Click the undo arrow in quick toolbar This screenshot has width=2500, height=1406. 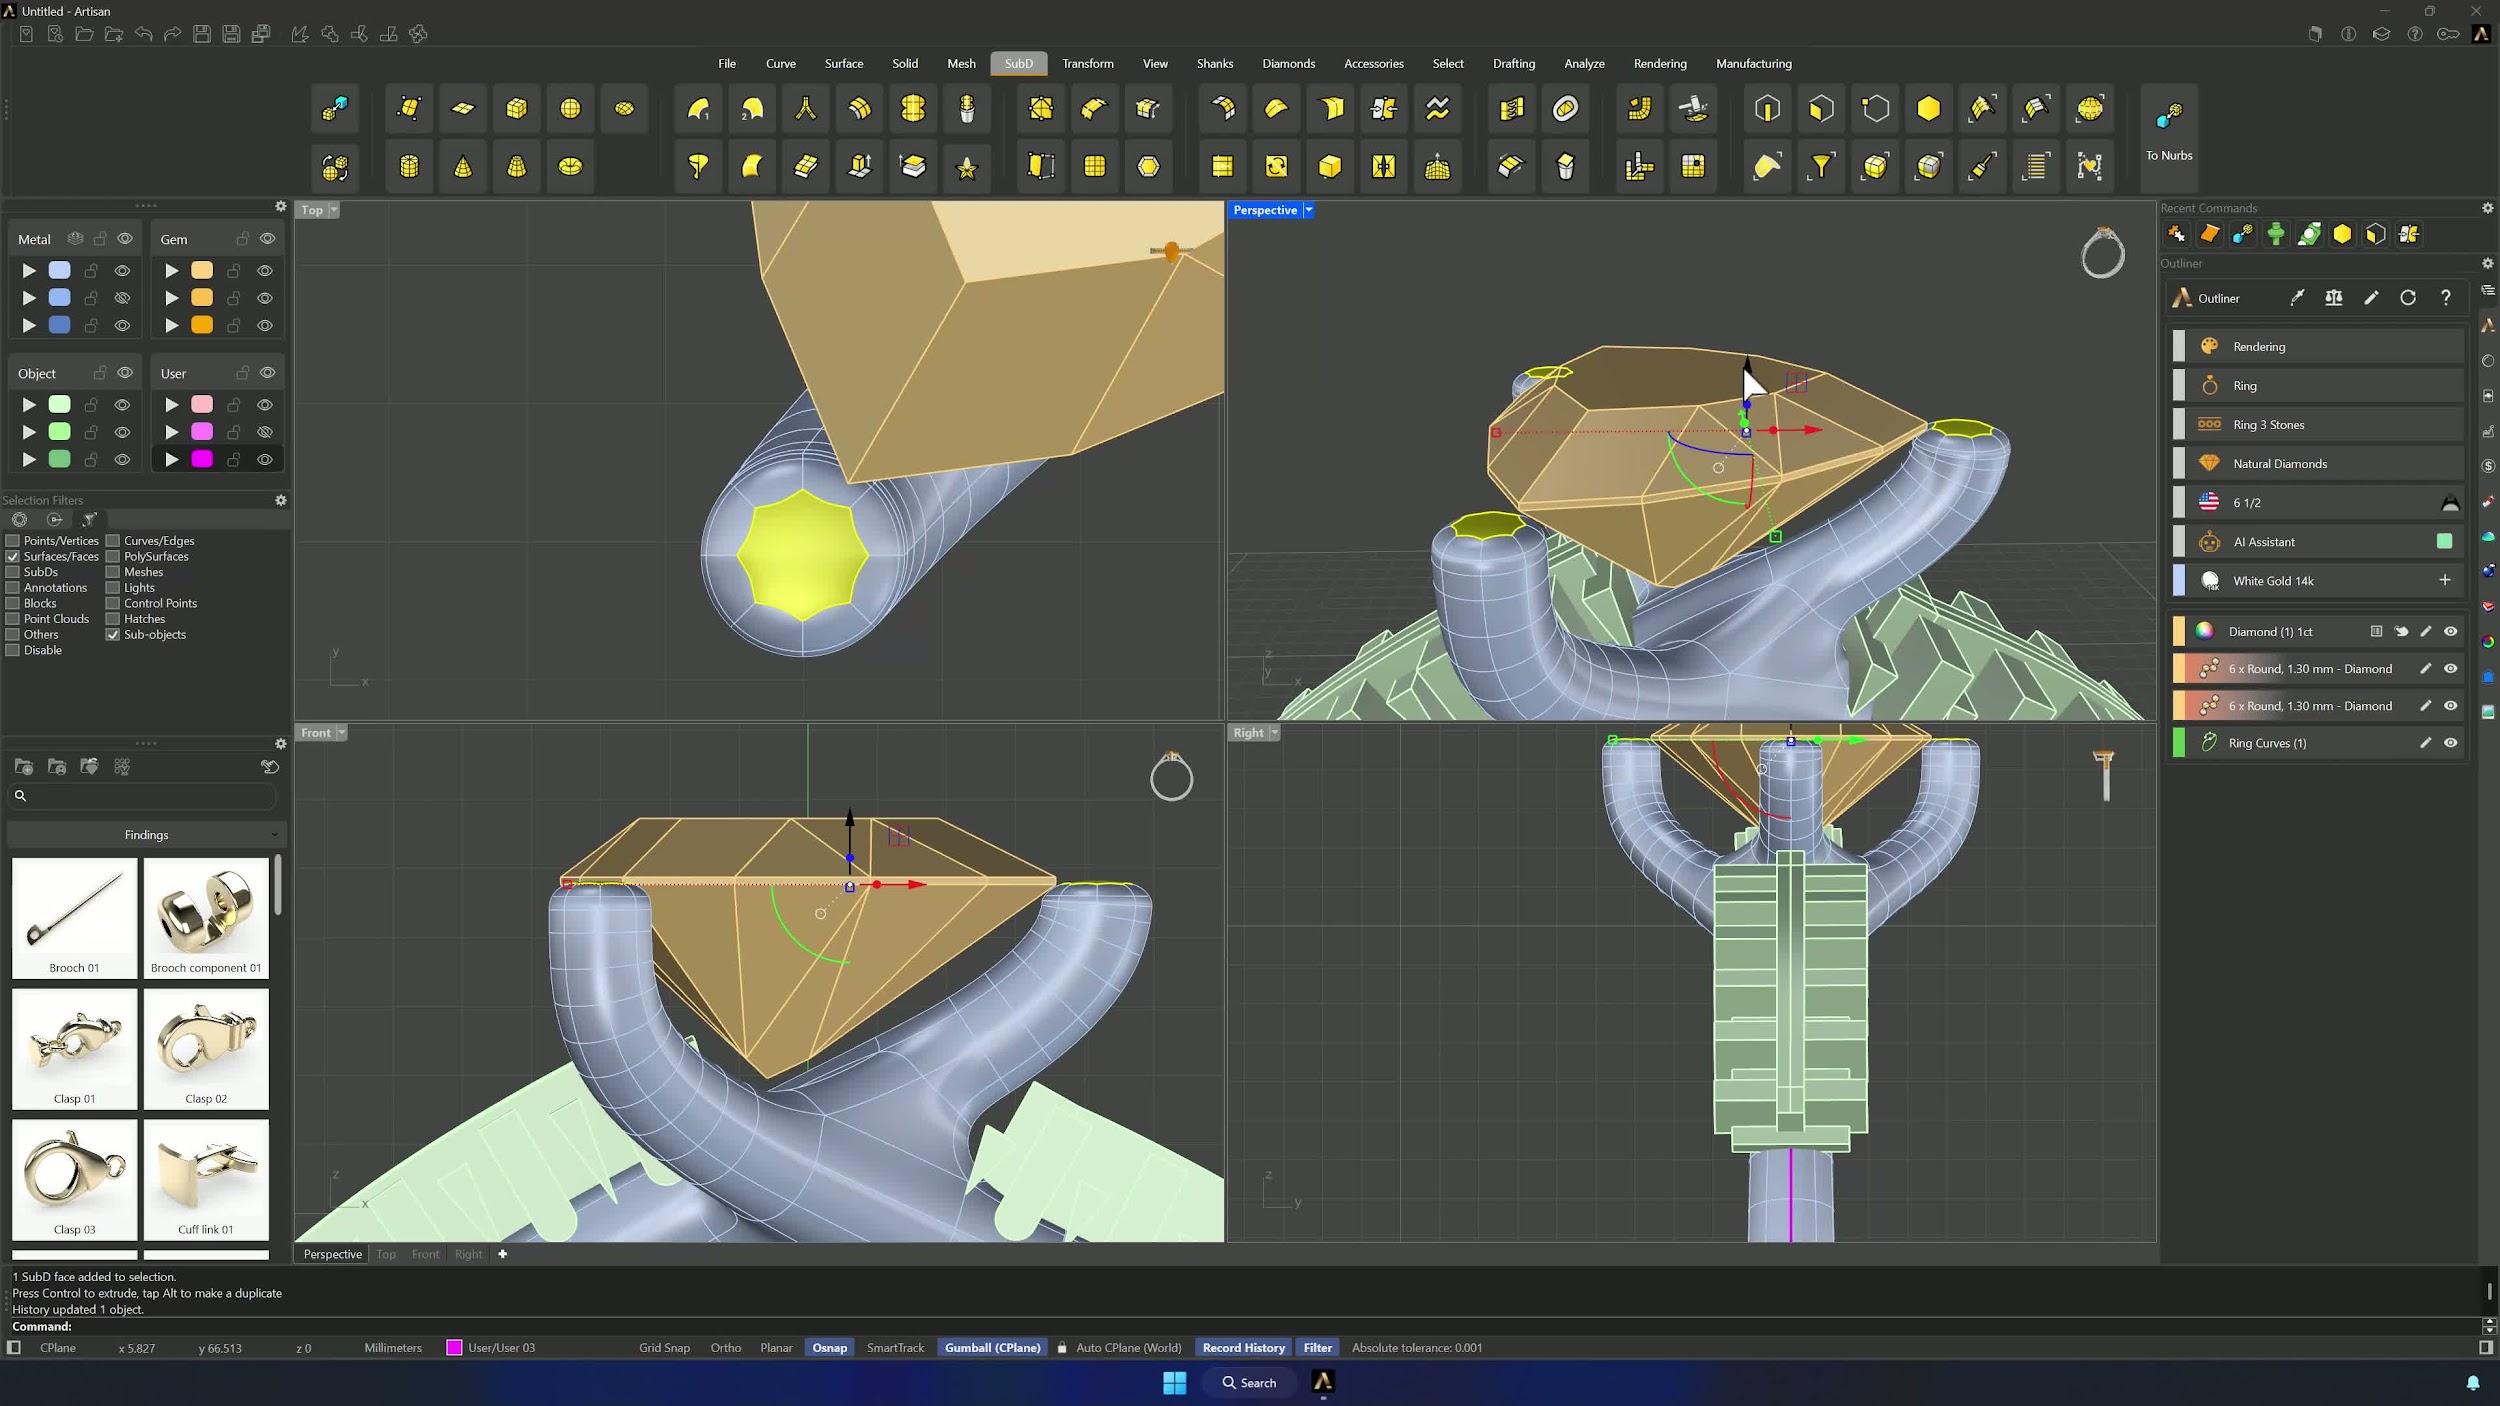(144, 34)
